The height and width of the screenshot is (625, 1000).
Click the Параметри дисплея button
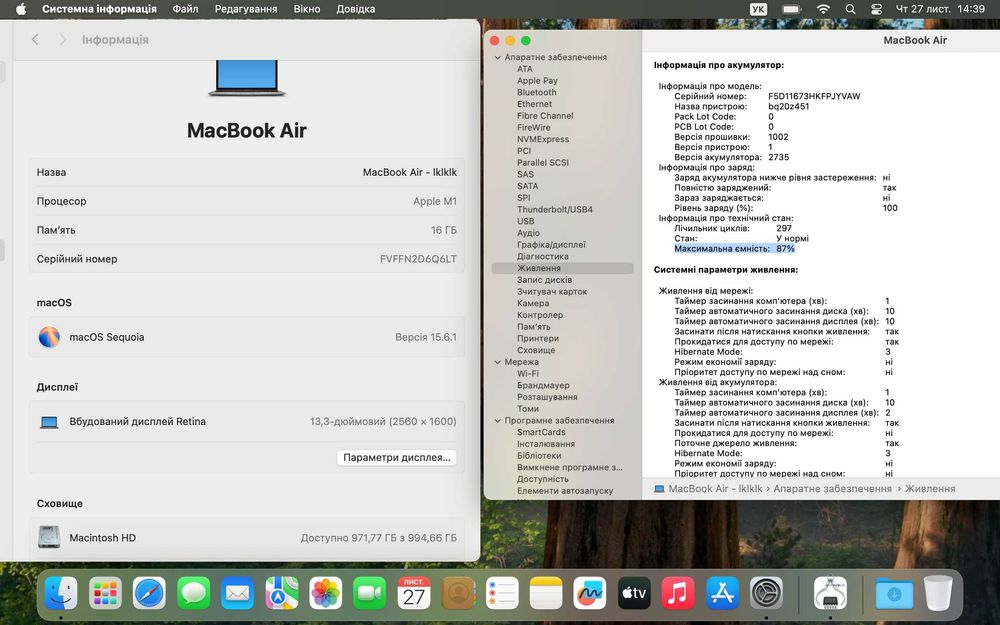pyautogui.click(x=397, y=457)
